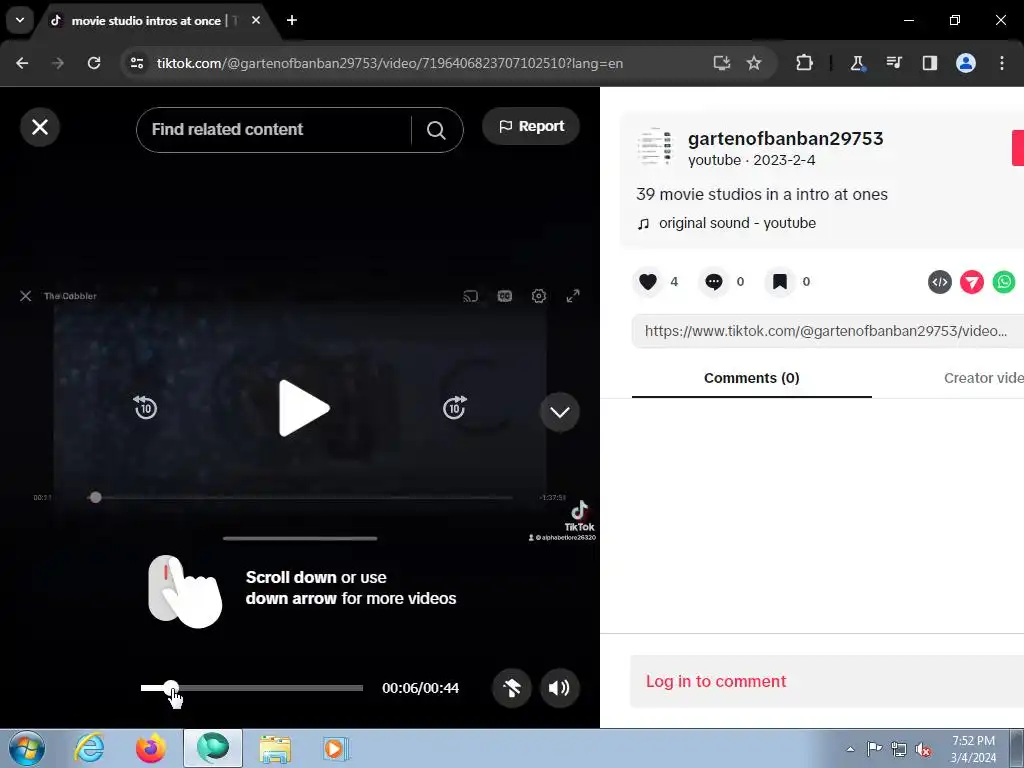Bookmark this page with the star
Screen dimensions: 1024x768
coord(754,63)
